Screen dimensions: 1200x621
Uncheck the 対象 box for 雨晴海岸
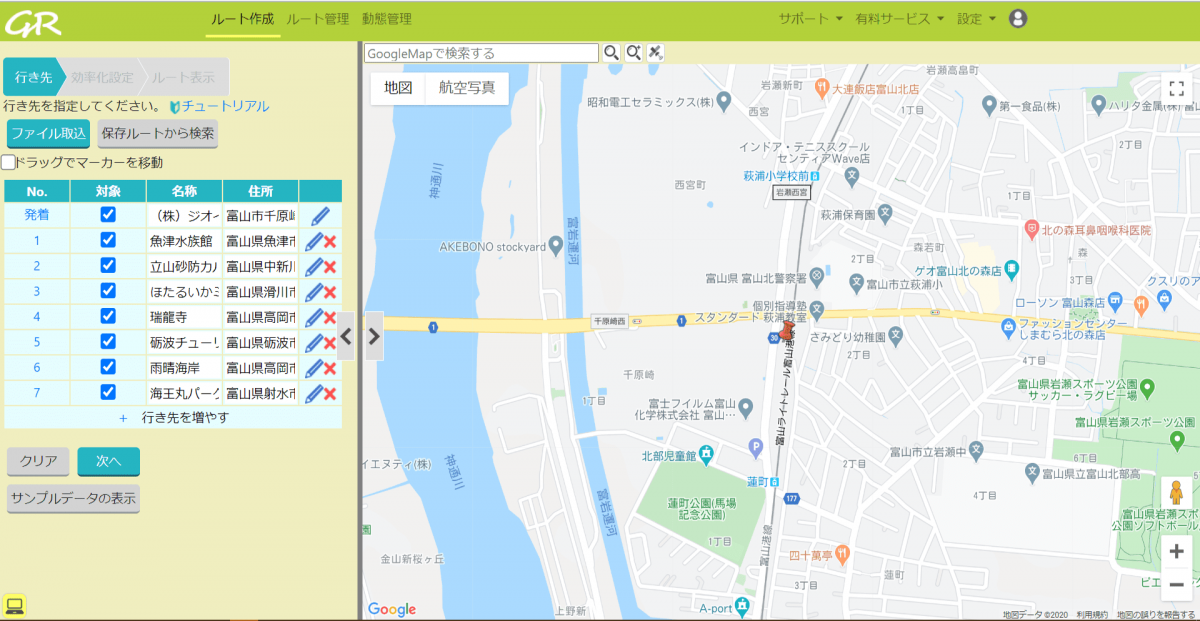108,367
